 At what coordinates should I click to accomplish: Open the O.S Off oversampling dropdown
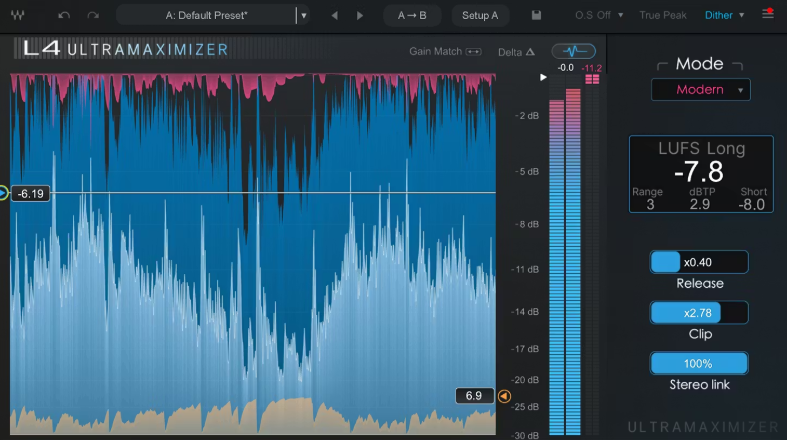coord(599,15)
